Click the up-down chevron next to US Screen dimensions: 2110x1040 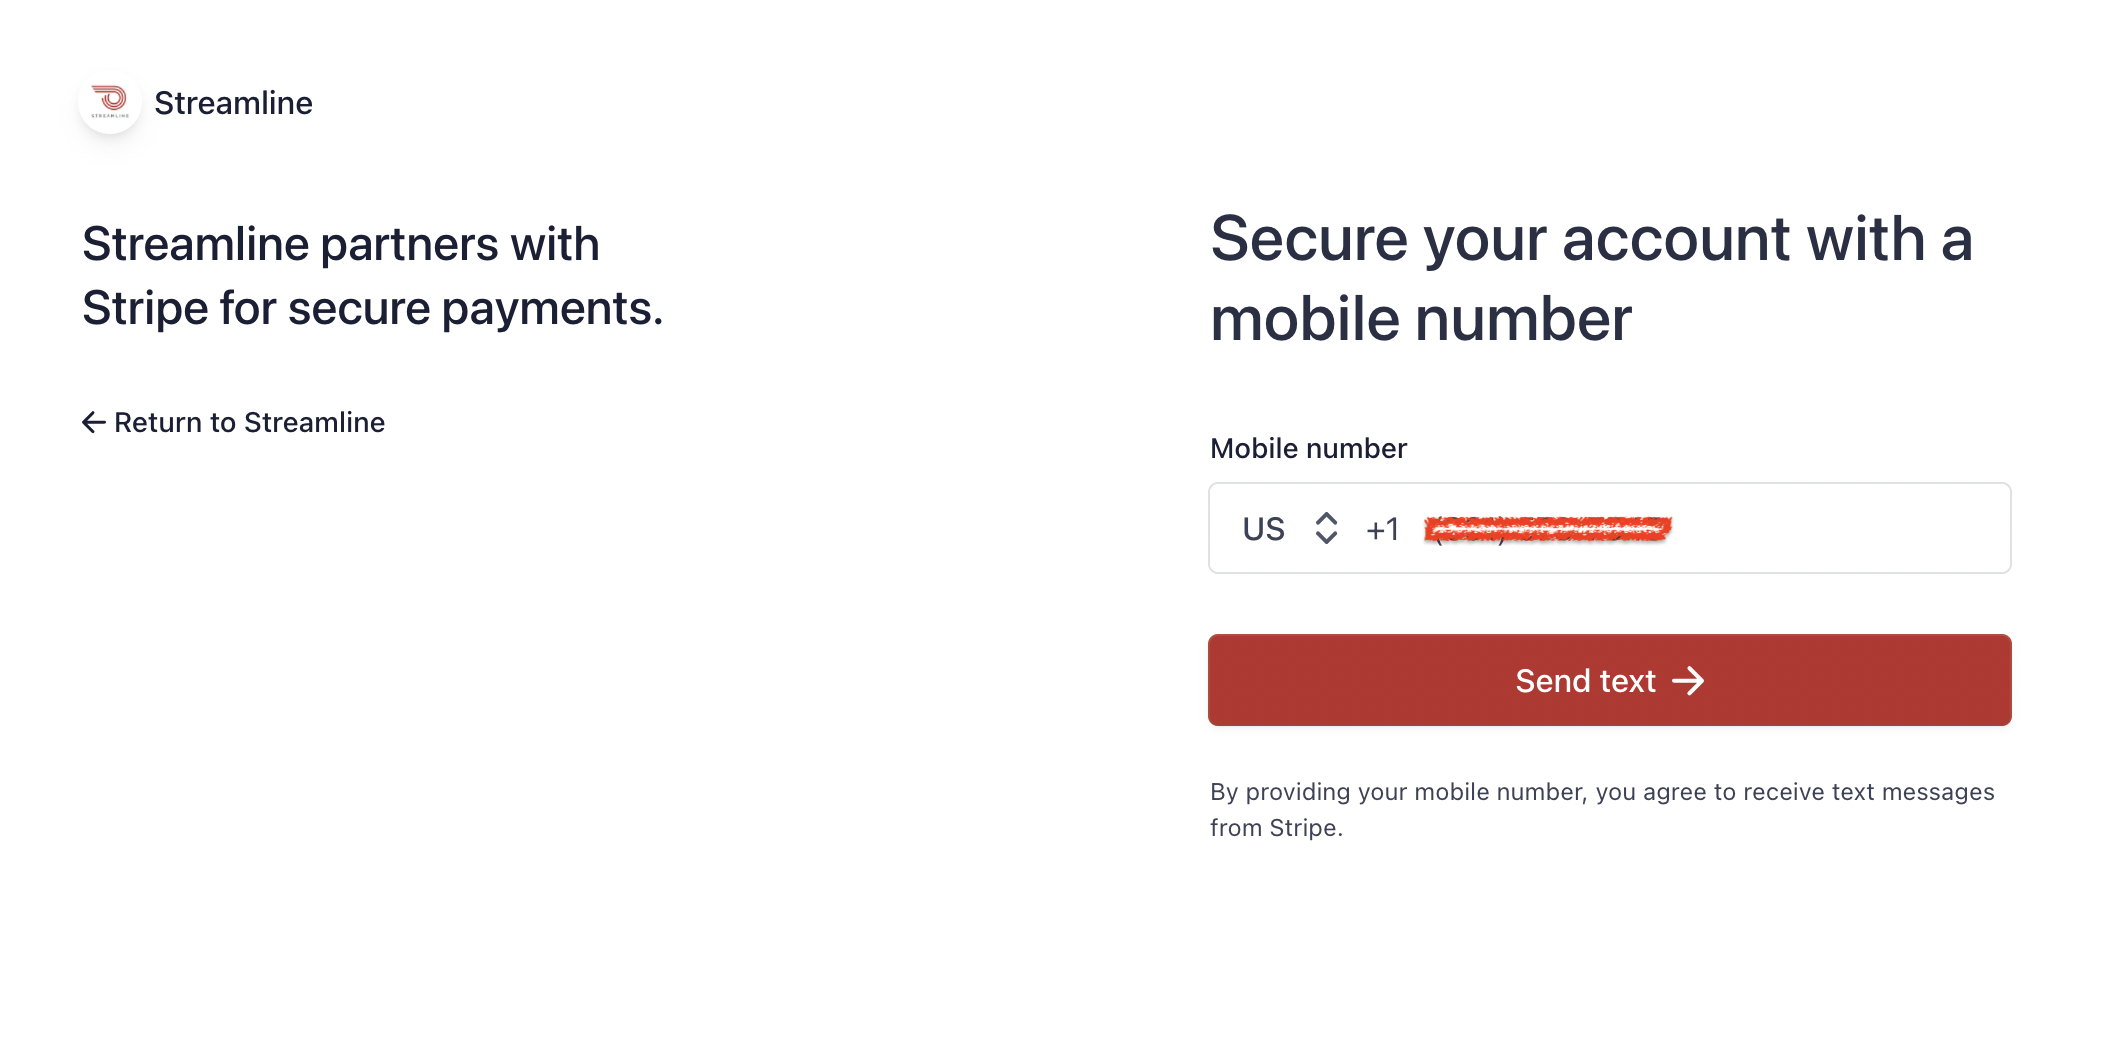(x=1326, y=528)
